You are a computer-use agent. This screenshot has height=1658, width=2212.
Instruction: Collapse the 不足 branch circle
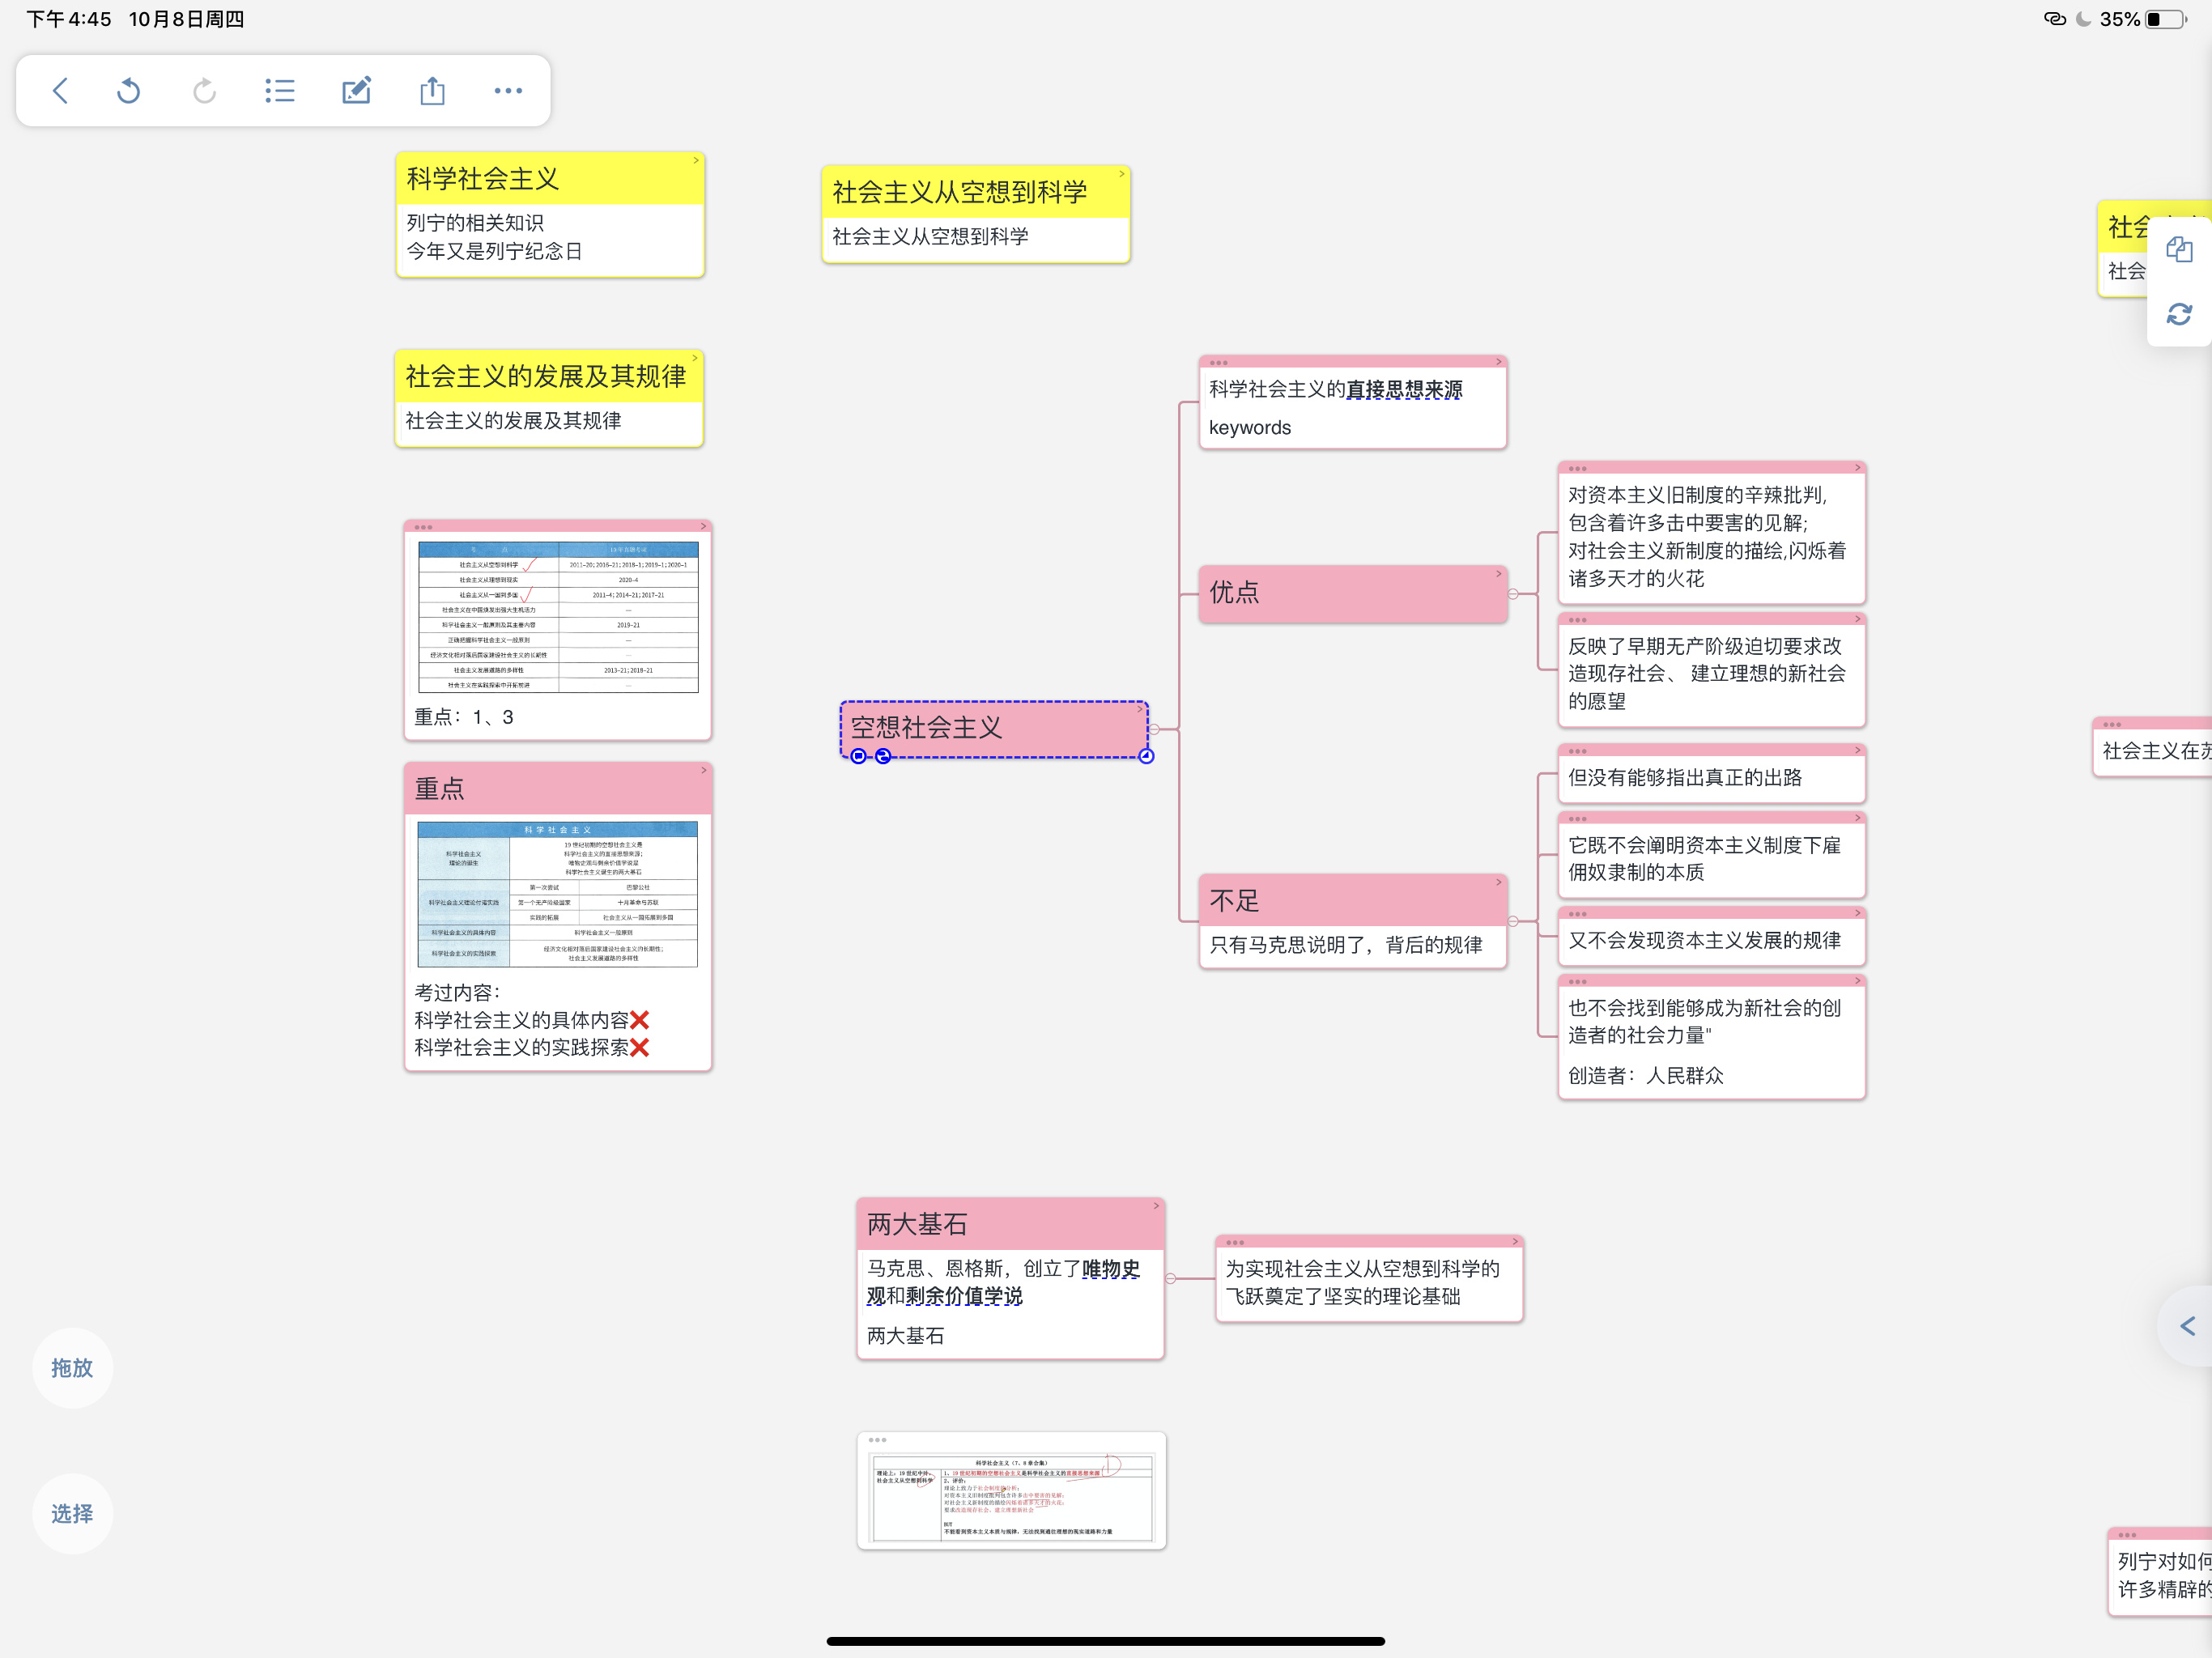click(x=1513, y=921)
